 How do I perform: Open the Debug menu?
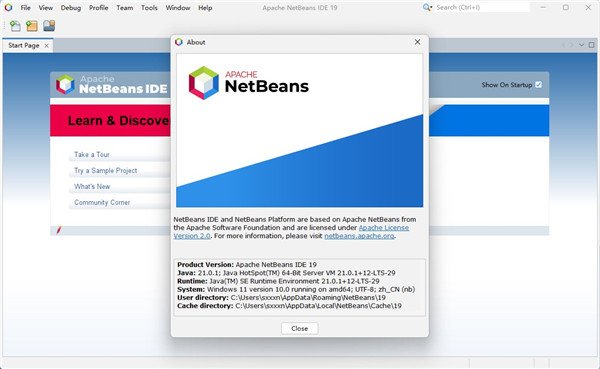point(71,8)
